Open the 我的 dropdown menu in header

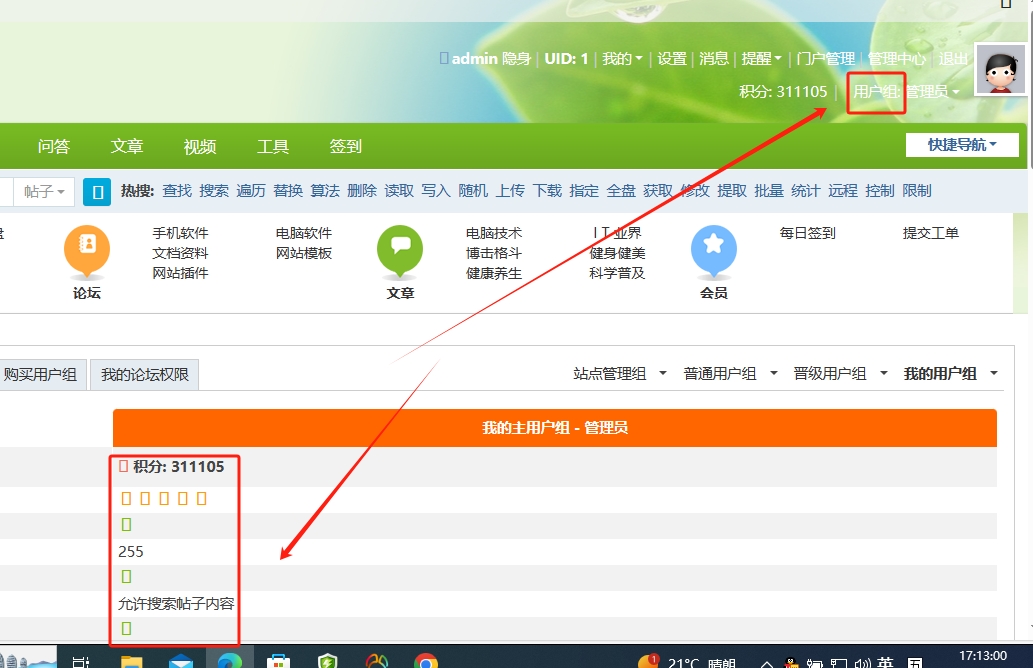pos(622,59)
